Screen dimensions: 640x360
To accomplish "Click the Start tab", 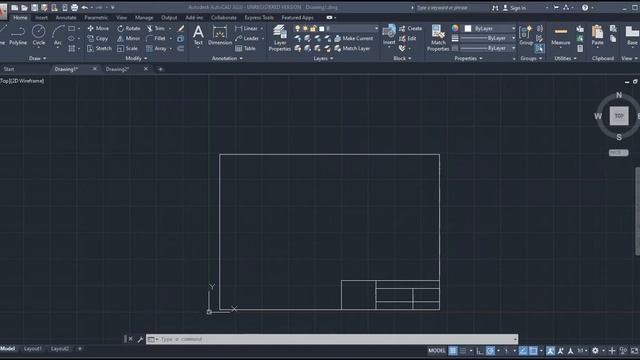I will (x=9, y=69).
